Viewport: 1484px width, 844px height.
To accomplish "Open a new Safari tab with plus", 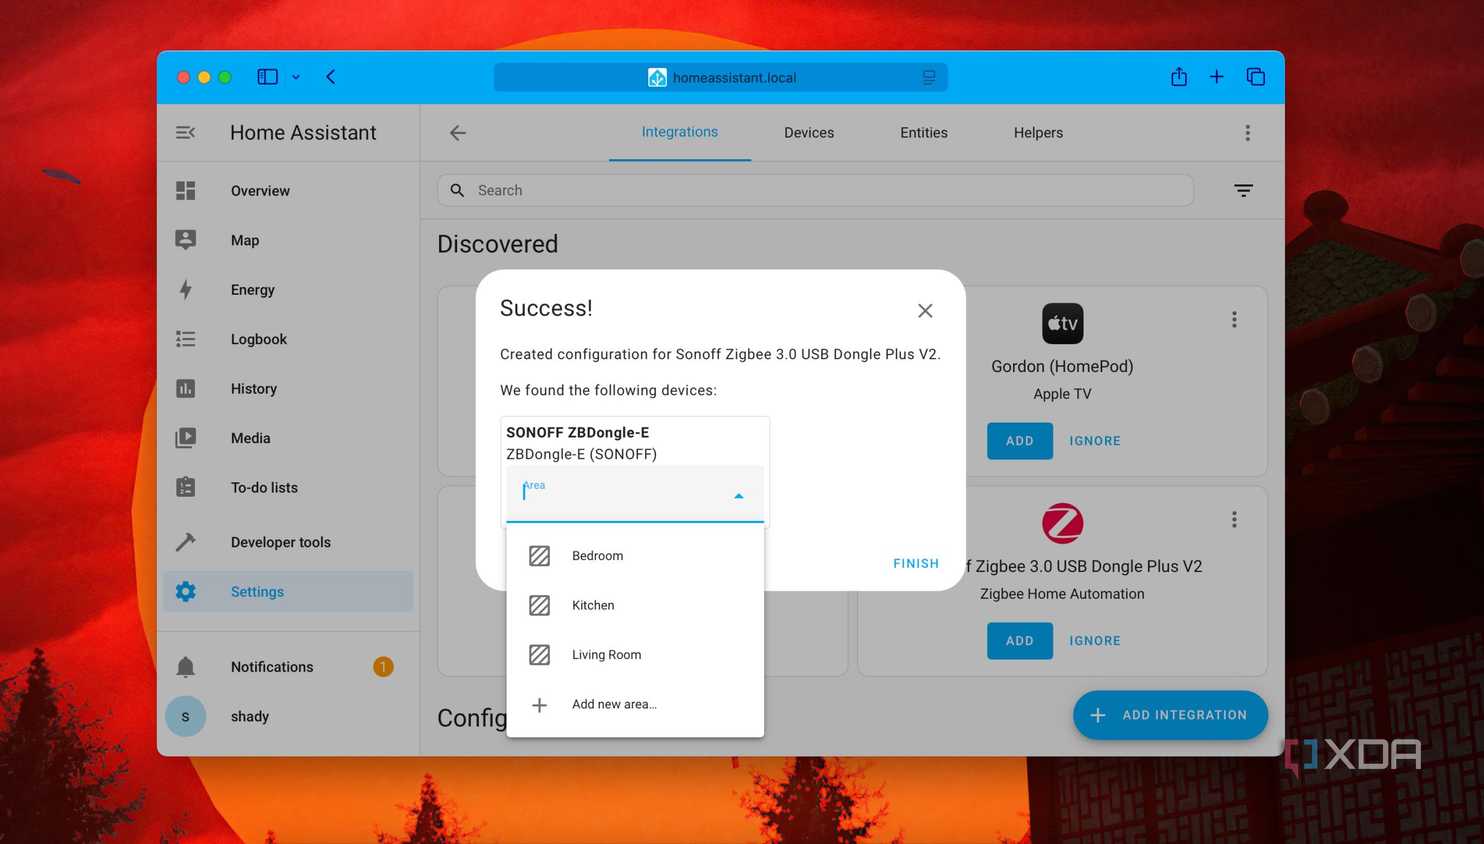I will 1216,76.
